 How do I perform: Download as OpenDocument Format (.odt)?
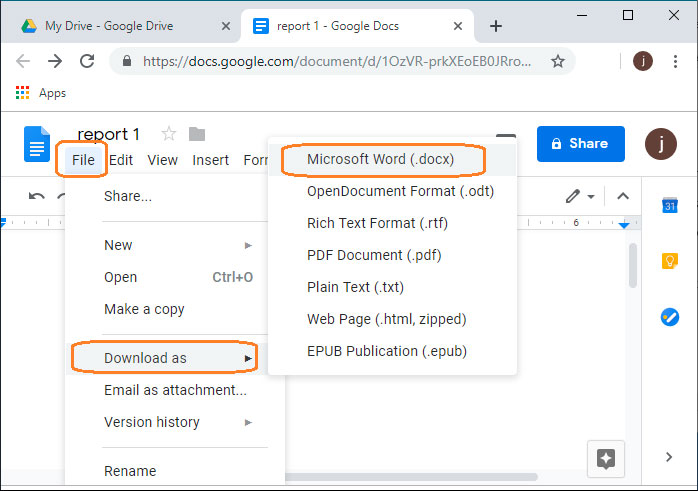pyautogui.click(x=392, y=191)
